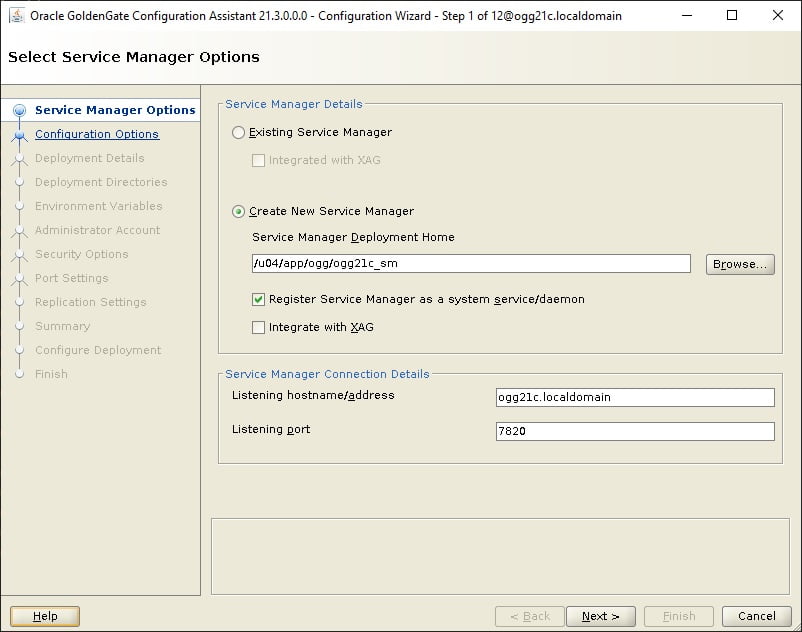Screen dimensions: 802x632
Task: Click the Listening hostname/address input field
Action: [635, 397]
